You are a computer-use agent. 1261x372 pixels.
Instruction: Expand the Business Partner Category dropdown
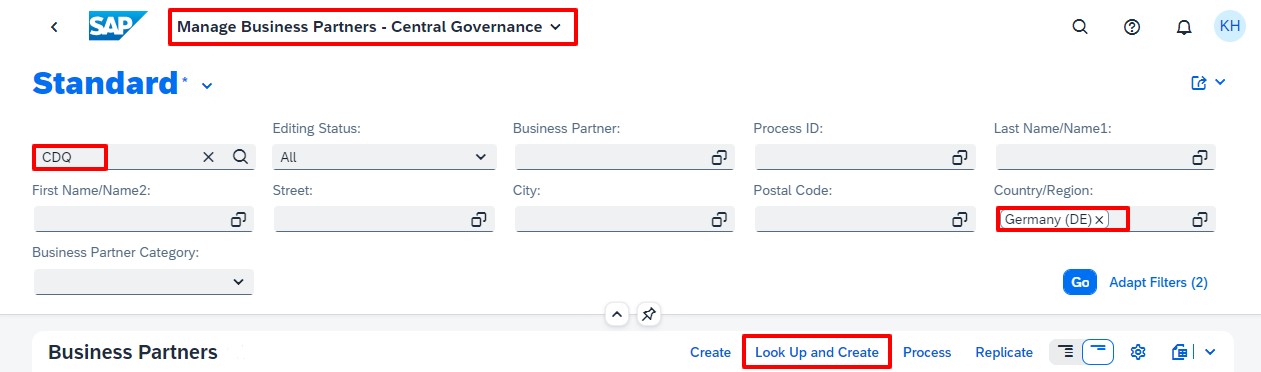pos(144,282)
